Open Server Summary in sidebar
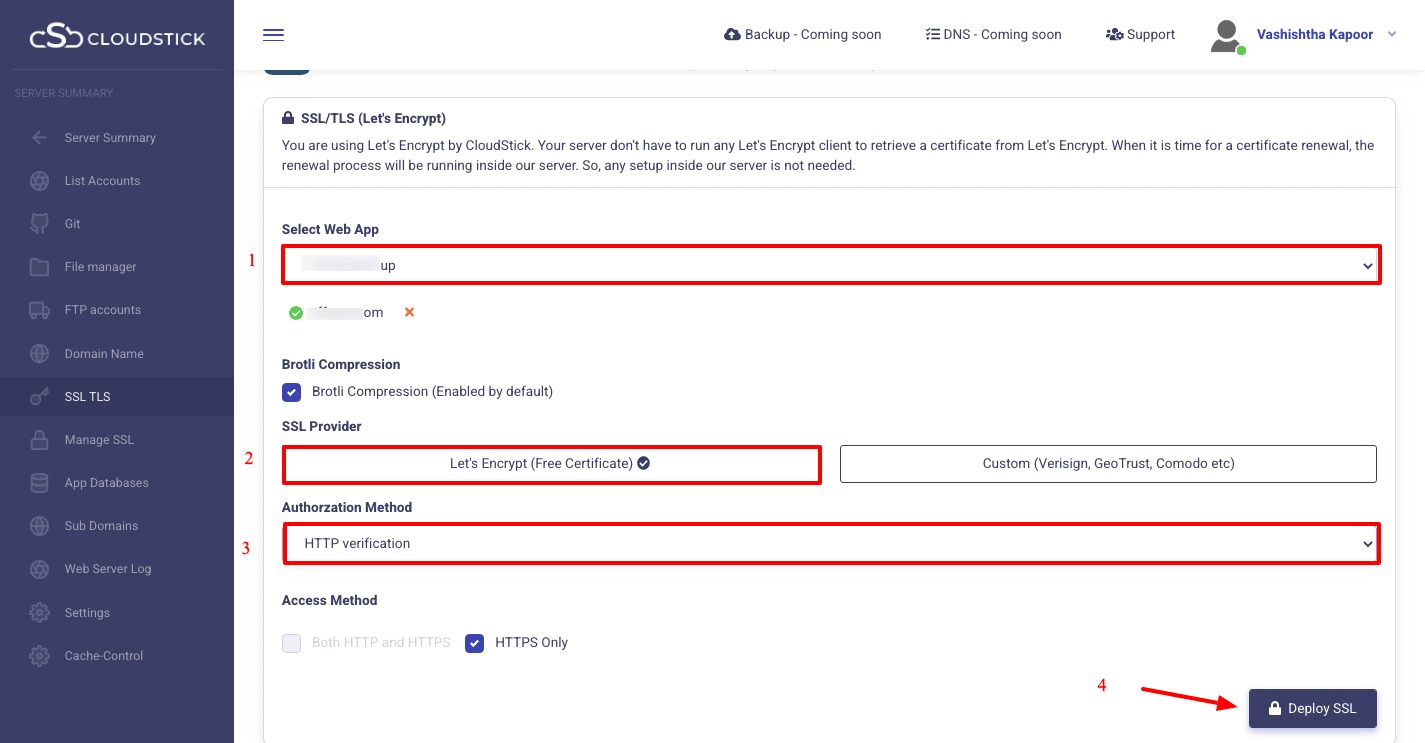Screen dimensions: 1425x743 click(110, 138)
